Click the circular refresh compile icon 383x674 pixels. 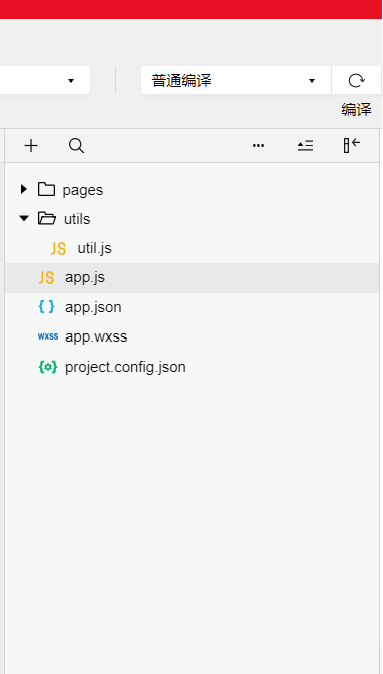pos(356,80)
